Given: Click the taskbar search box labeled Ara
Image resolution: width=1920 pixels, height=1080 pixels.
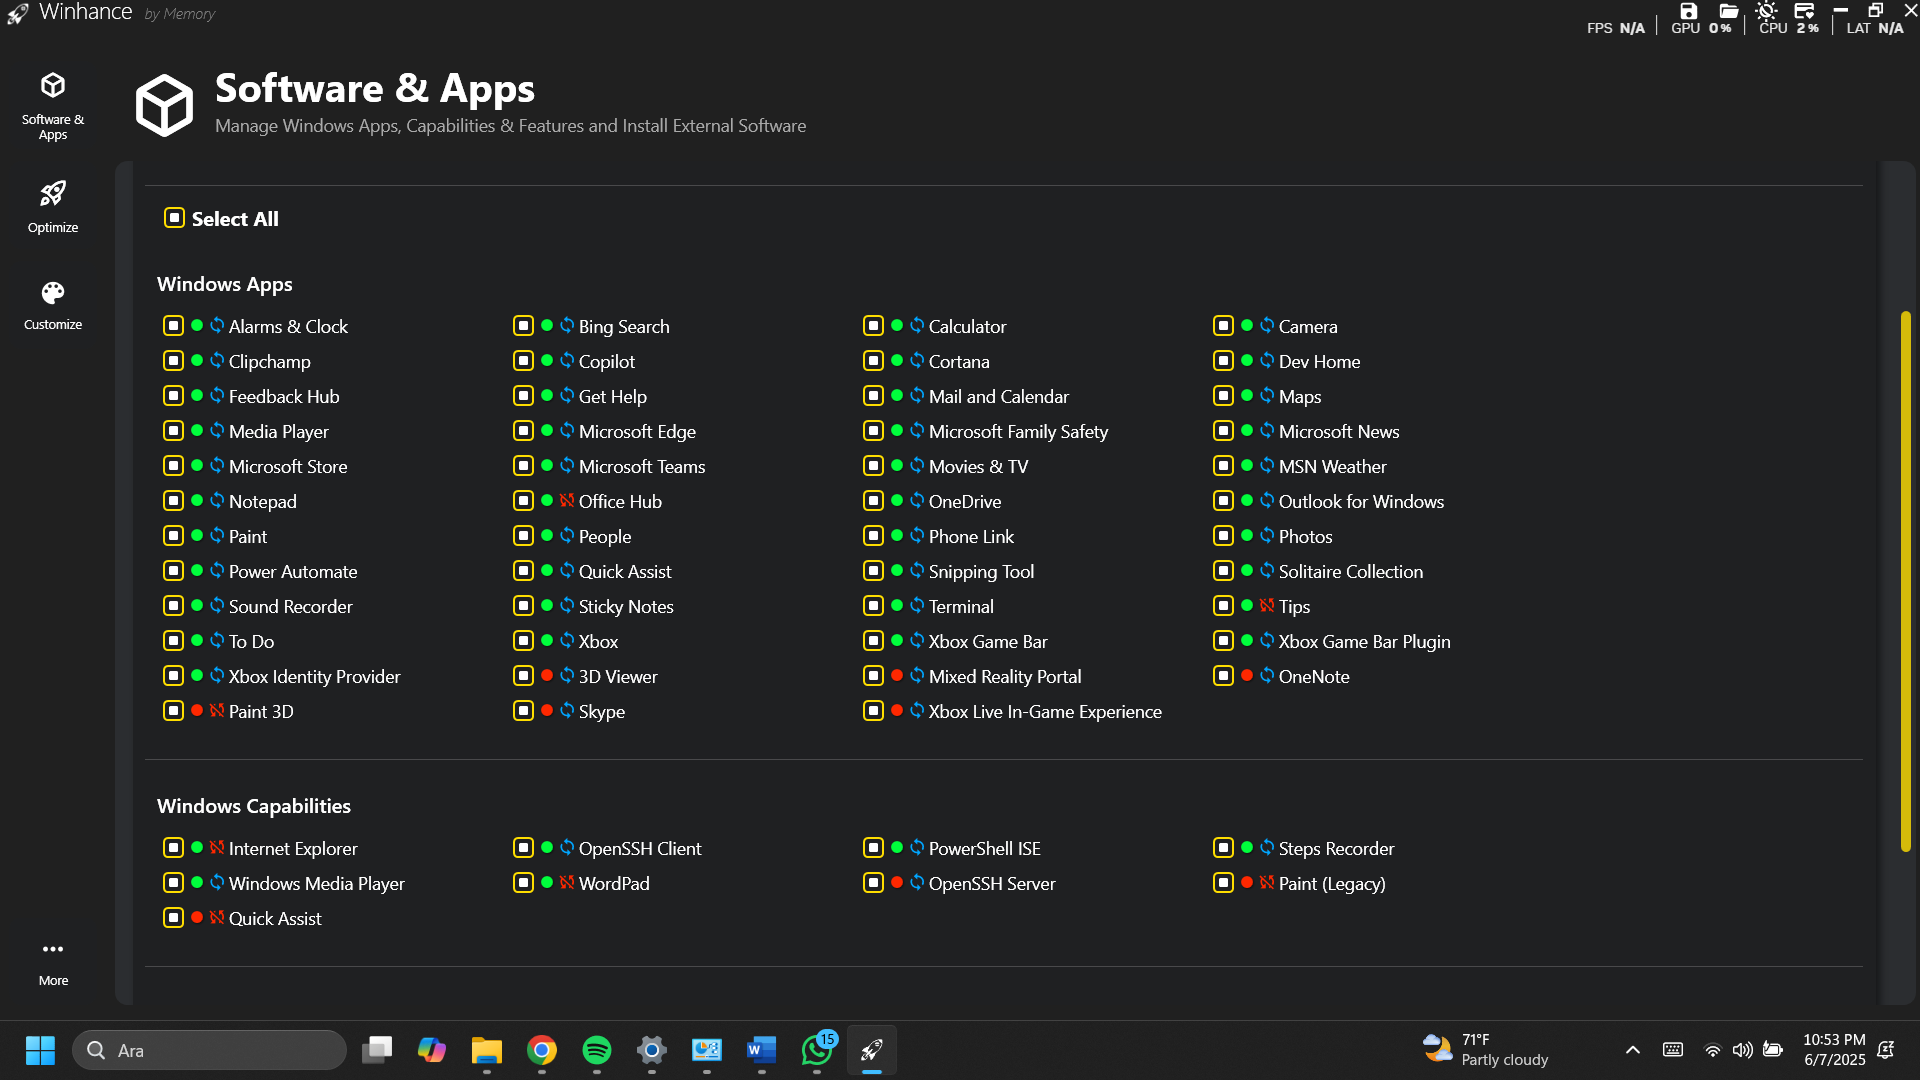Looking at the screenshot, I should (x=210, y=1050).
